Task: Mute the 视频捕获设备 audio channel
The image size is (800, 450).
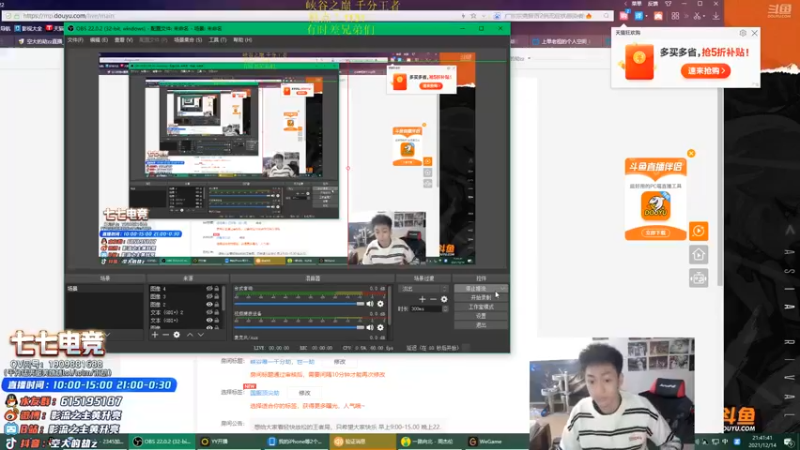Action: tap(370, 327)
